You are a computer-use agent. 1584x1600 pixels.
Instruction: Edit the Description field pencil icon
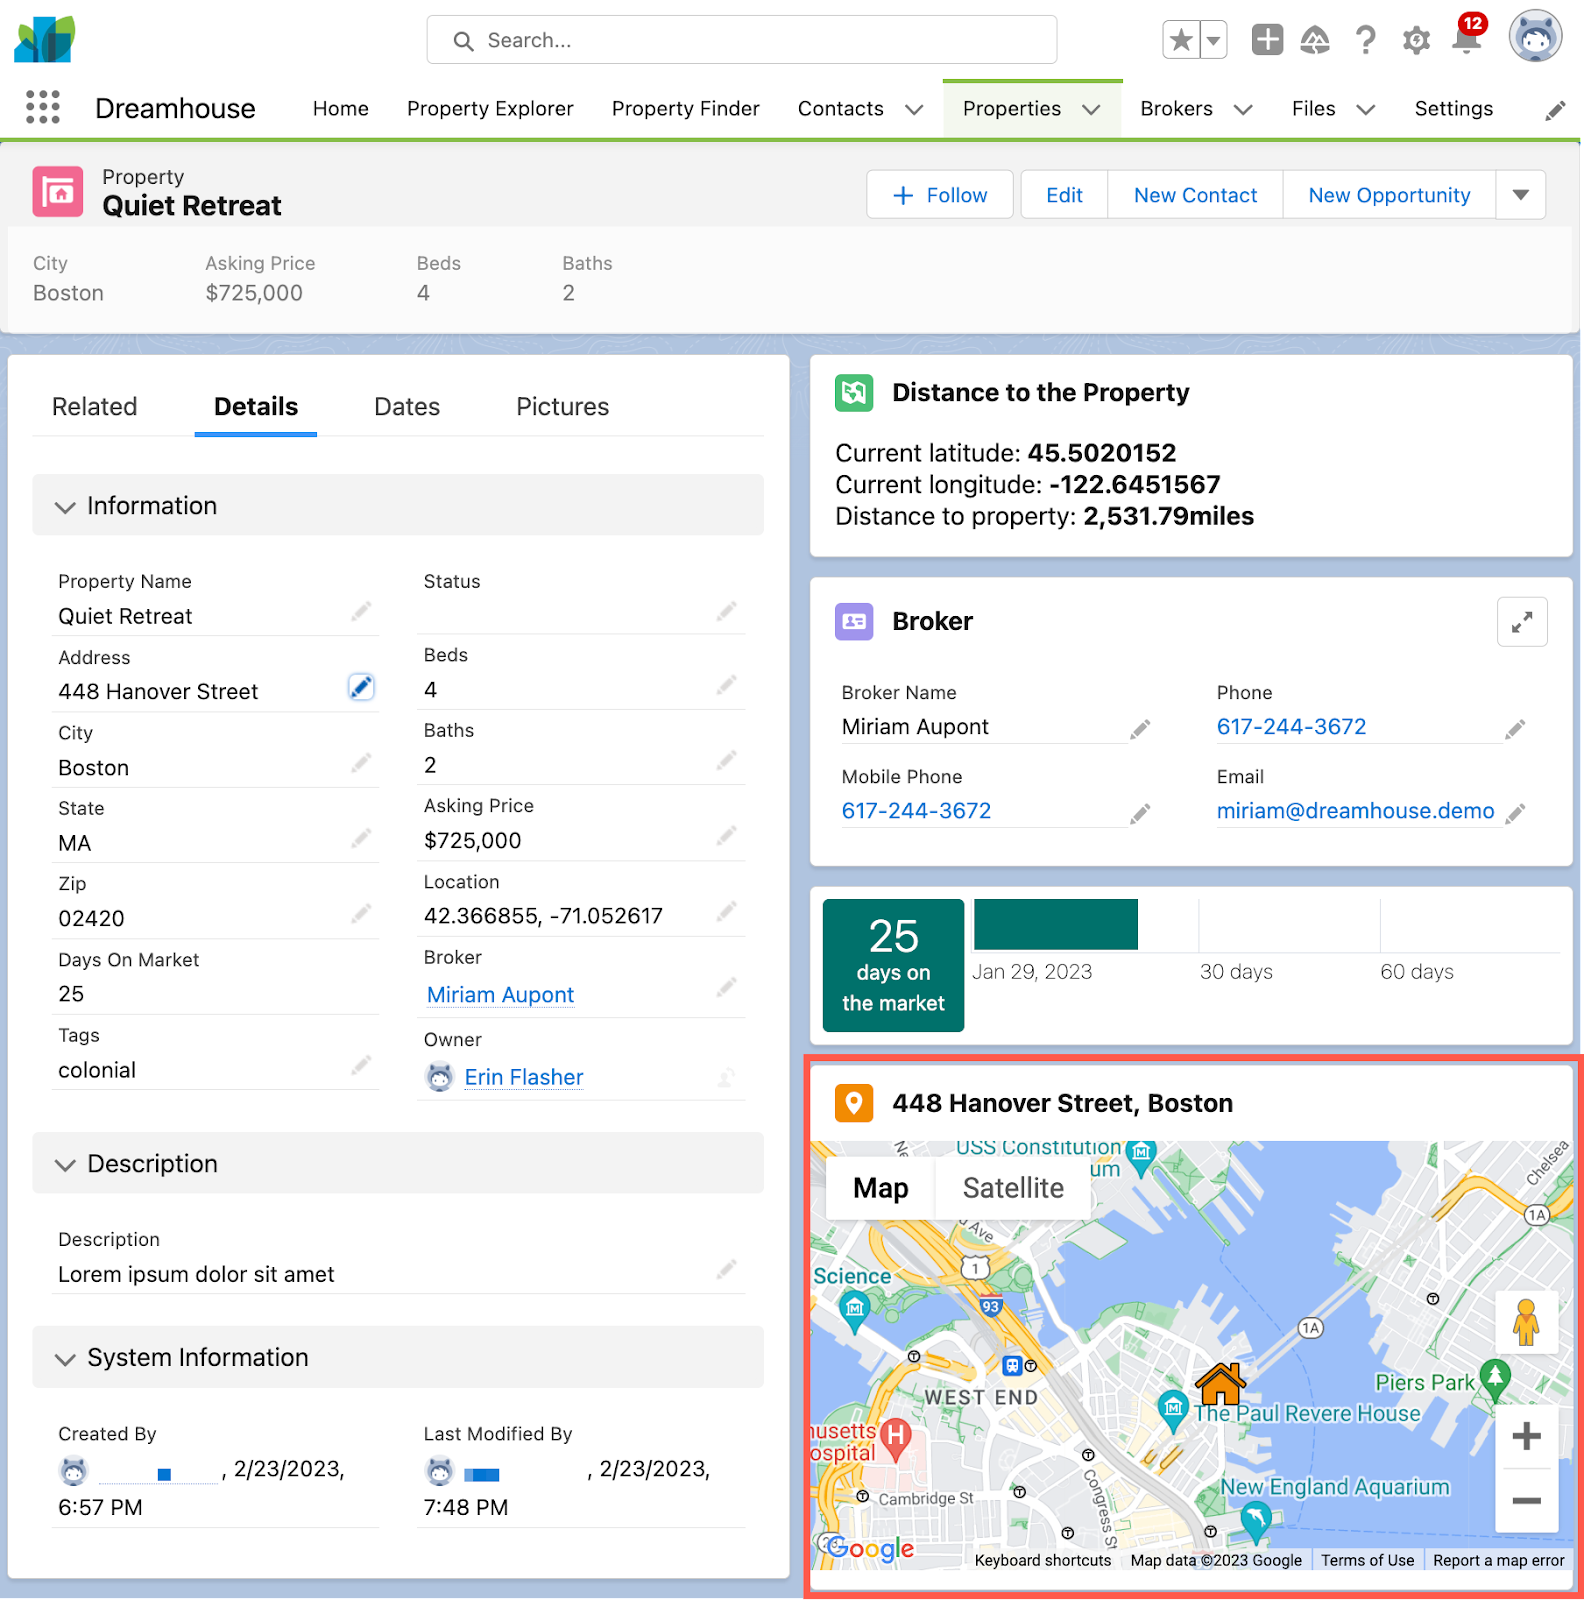click(x=727, y=1269)
